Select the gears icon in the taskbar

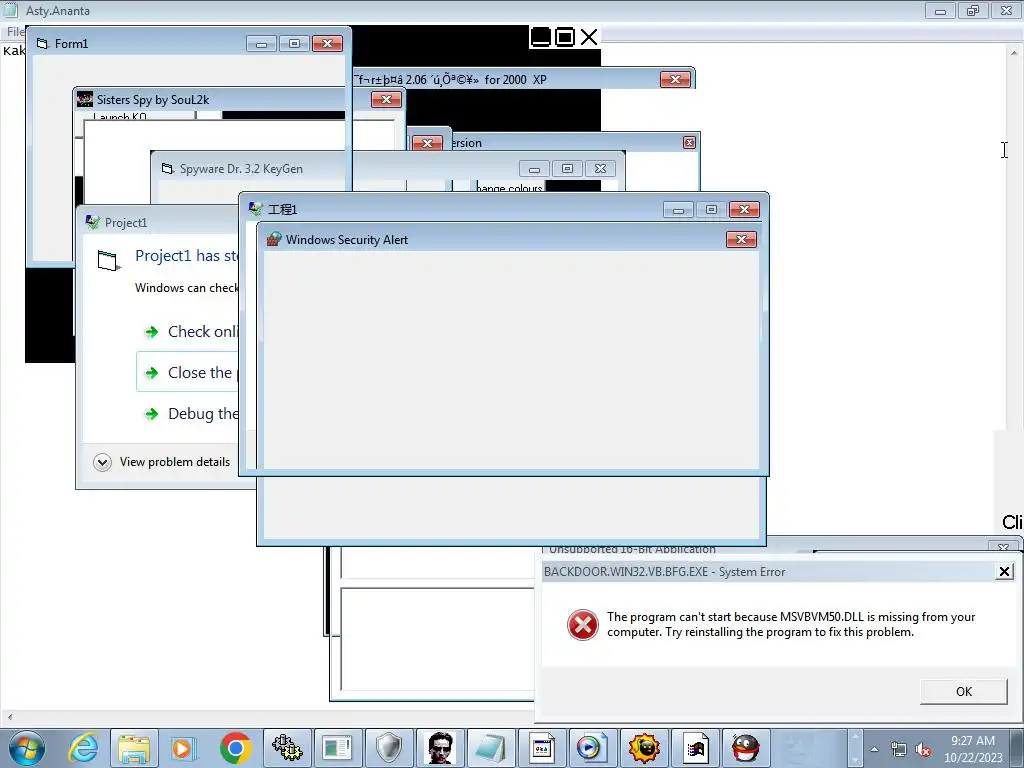tap(287, 748)
